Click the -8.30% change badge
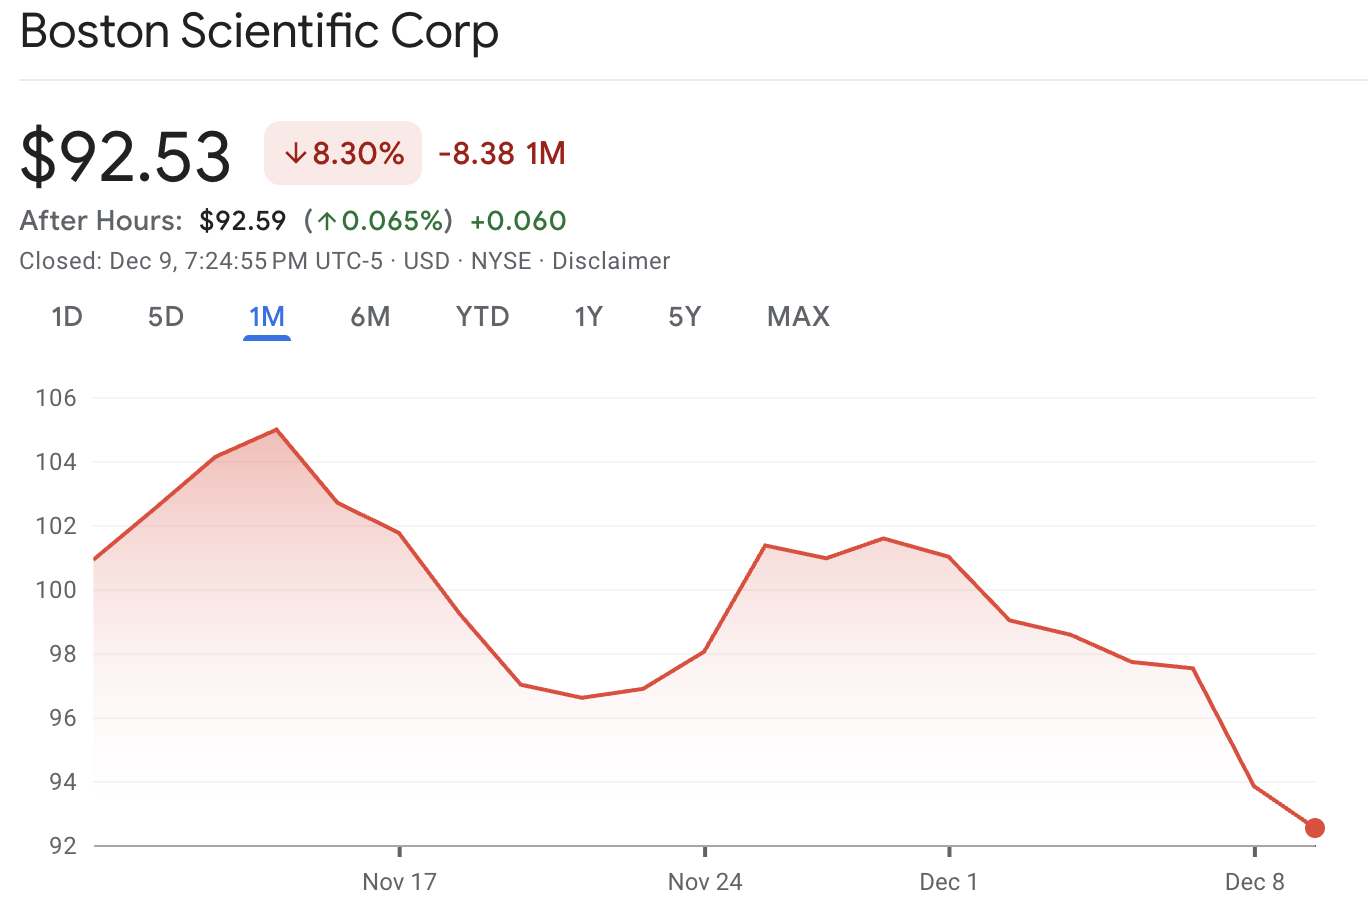The image size is (1368, 900). (x=342, y=153)
